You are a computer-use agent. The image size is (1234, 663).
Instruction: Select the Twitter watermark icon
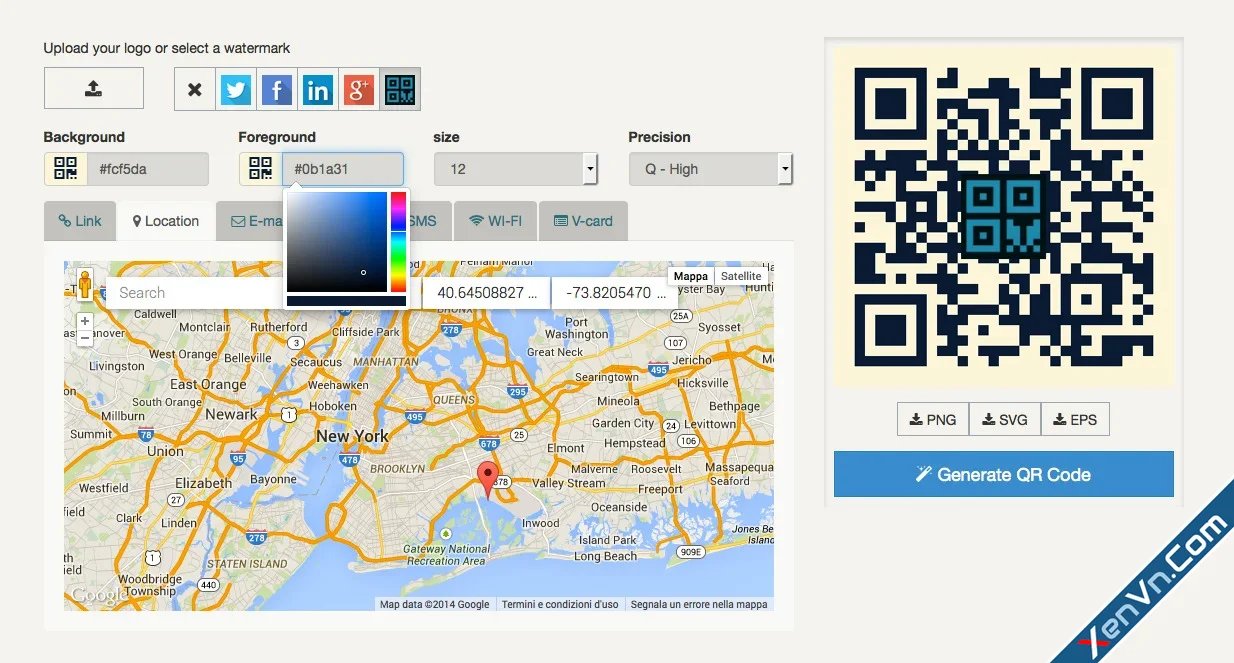(x=235, y=89)
